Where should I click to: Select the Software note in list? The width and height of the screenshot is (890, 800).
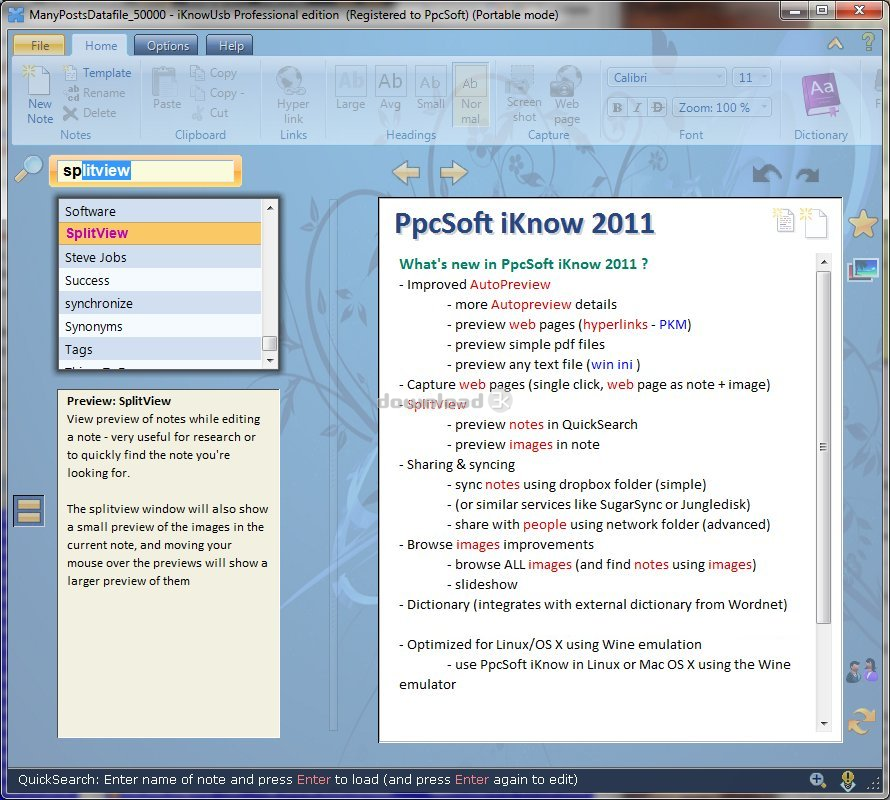pos(159,211)
